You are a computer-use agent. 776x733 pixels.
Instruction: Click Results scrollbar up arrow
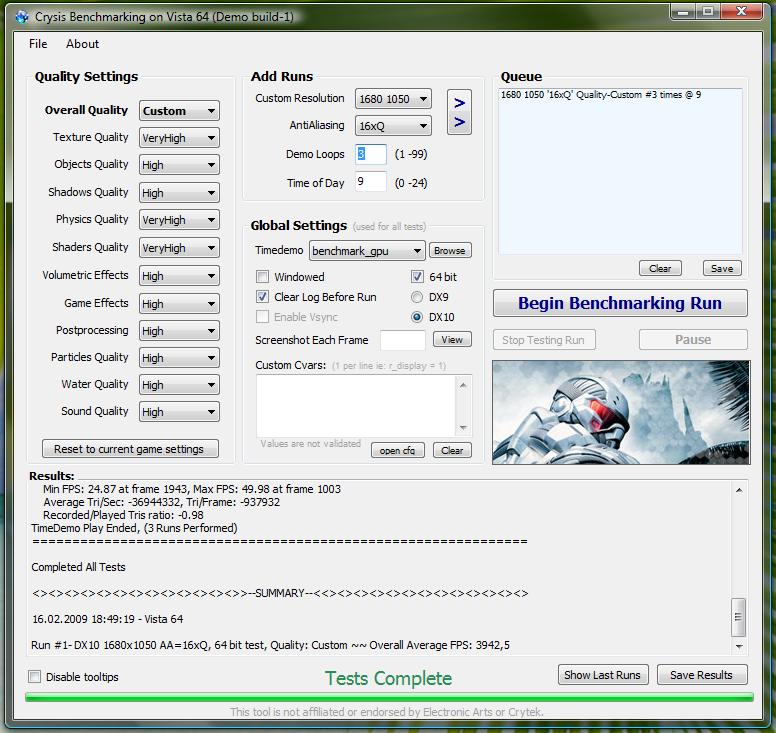739,490
